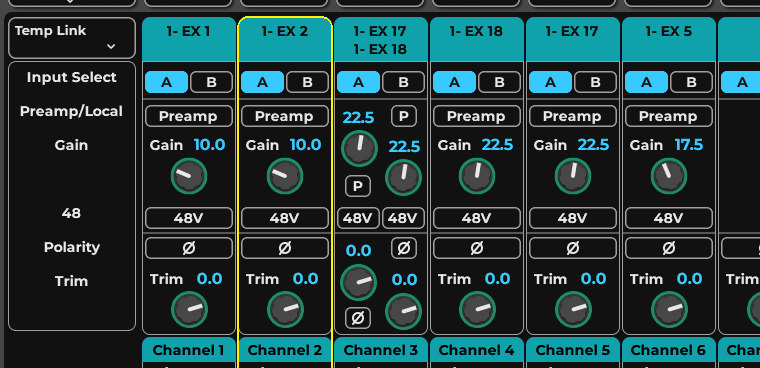Enable 48V phantom power on Channel 5
This screenshot has height=368, width=760.
[x=572, y=218]
